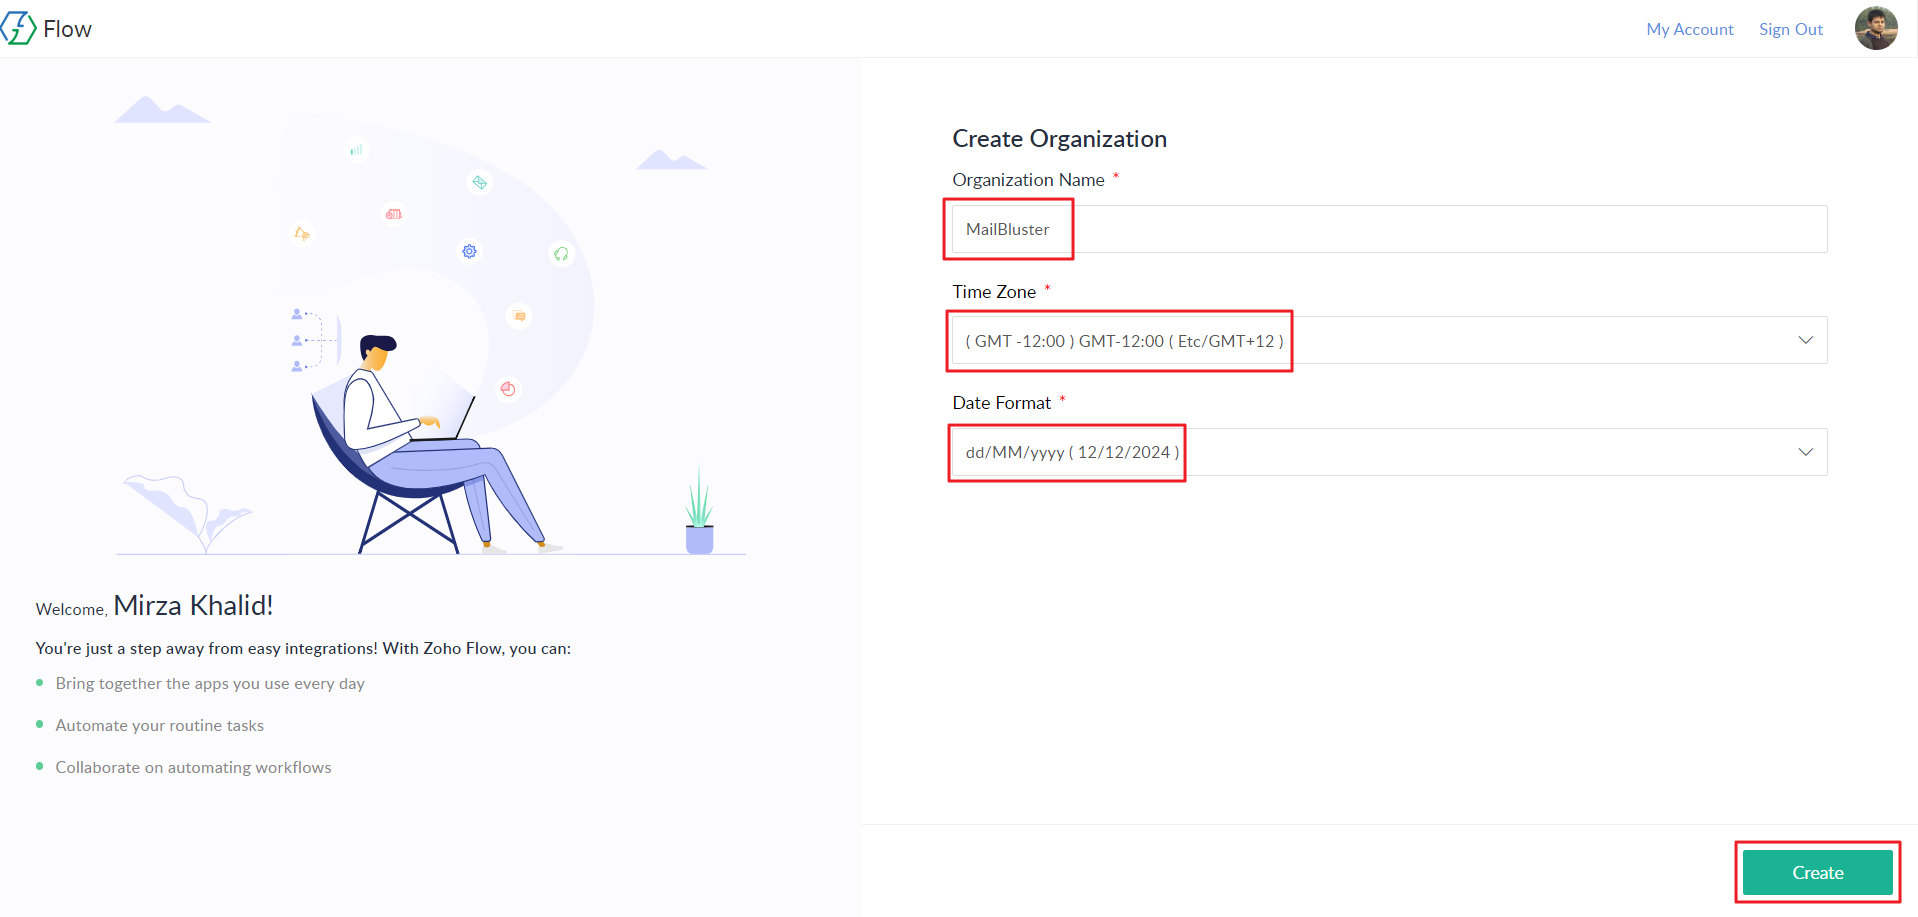Click the teal envelope icon in illustration
The image size is (1918, 917).
pyautogui.click(x=480, y=183)
